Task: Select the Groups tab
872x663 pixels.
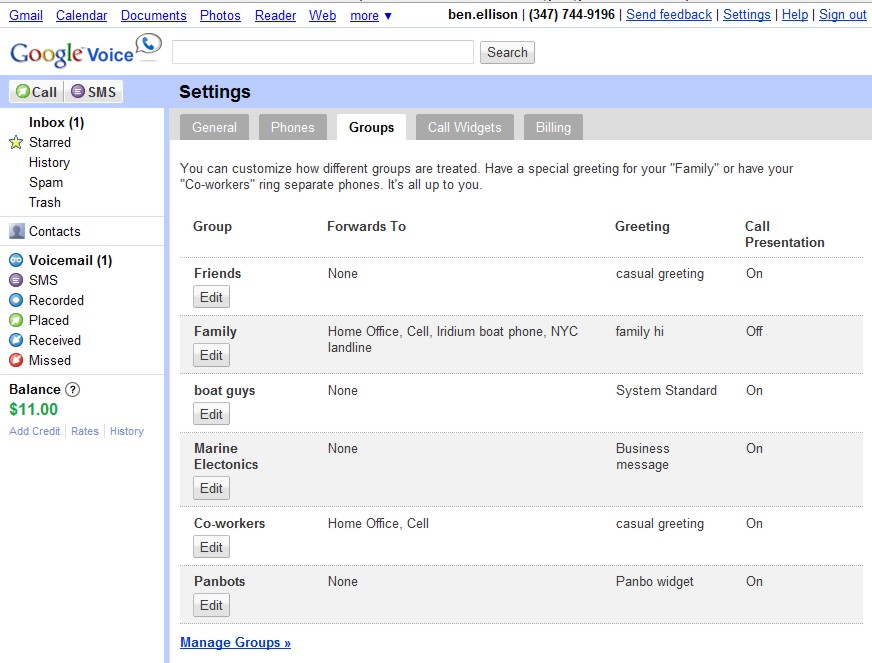Action: point(371,127)
